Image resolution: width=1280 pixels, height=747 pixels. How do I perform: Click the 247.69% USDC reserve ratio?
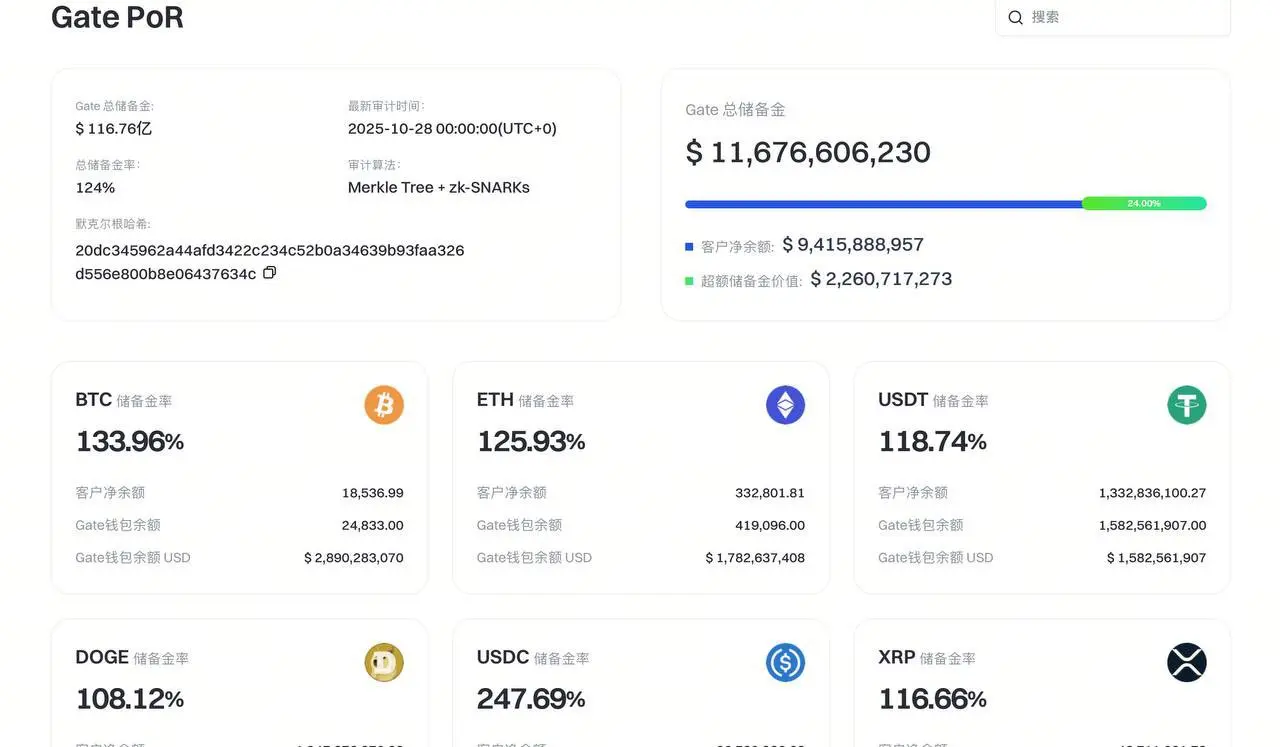531,698
